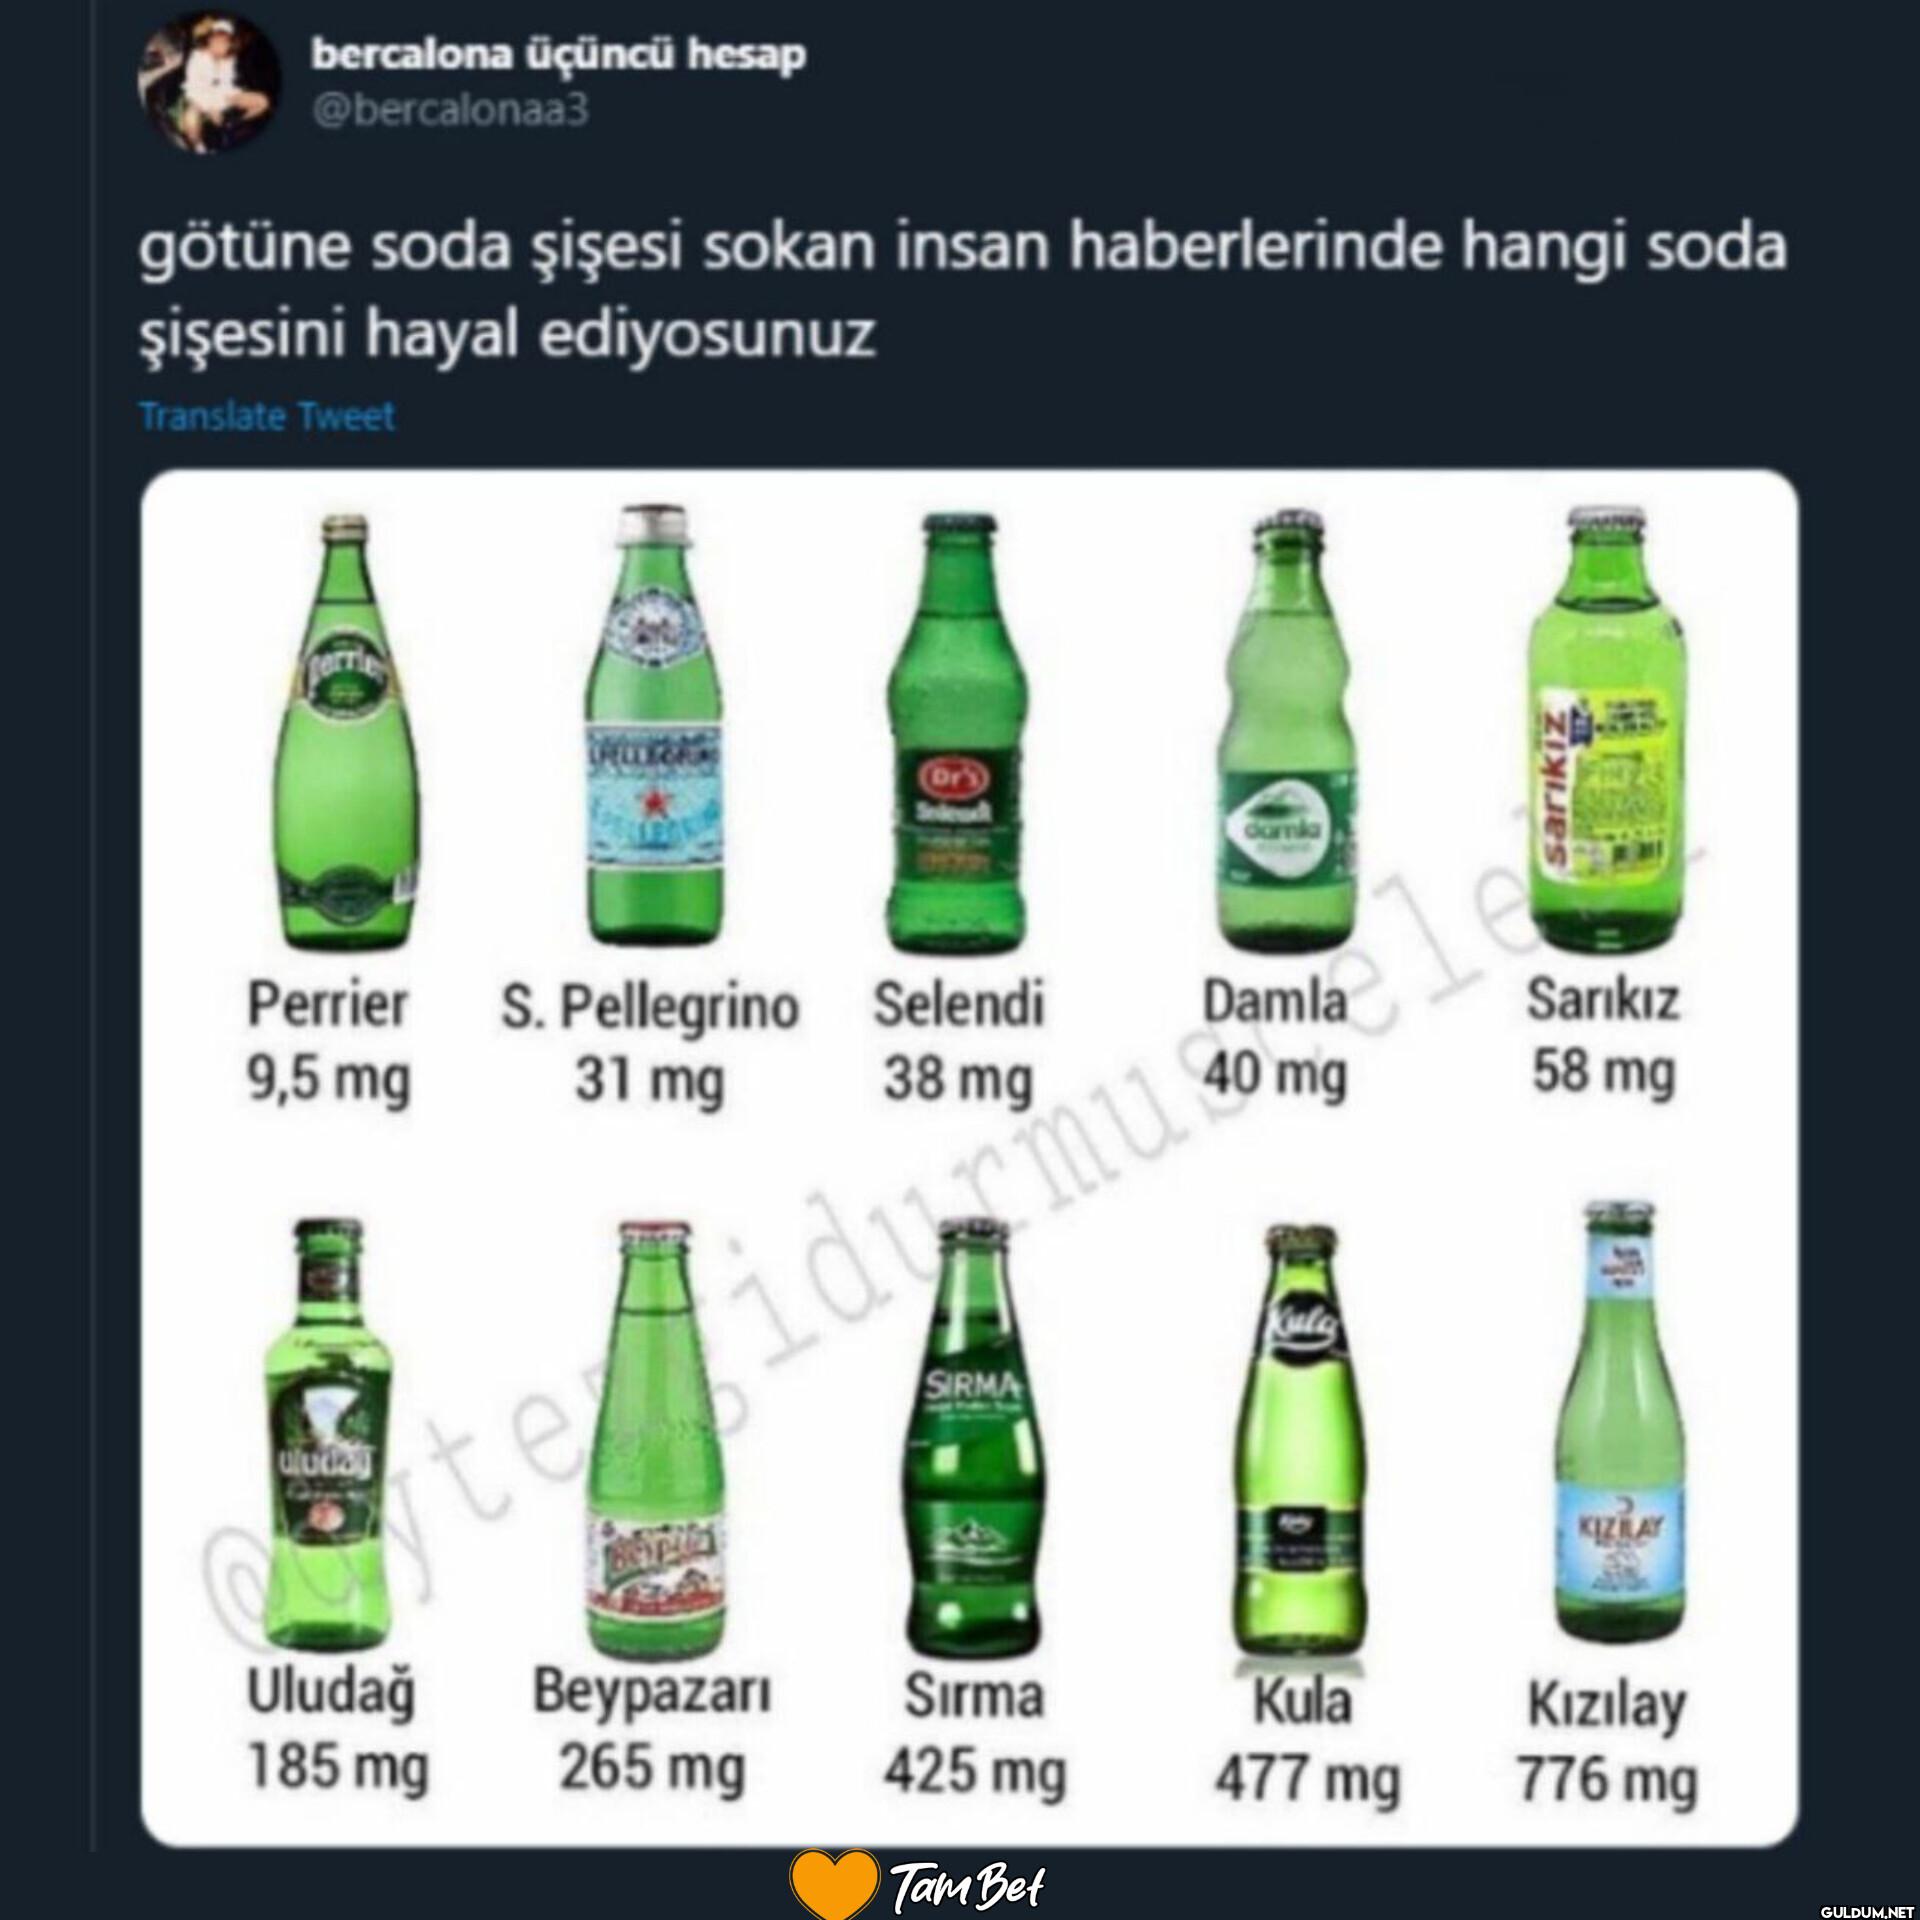Open the bercalona profile avatar

[207, 87]
